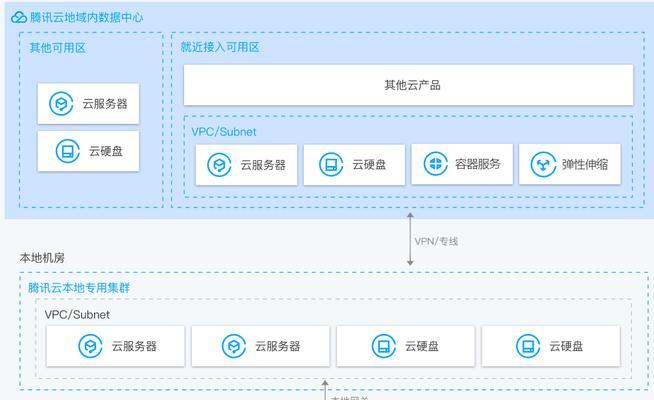Viewport: 654px width, 400px height.
Task: Click 云服务器 icon in blue VPC/Subnet
Action: pyautogui.click(x=219, y=165)
